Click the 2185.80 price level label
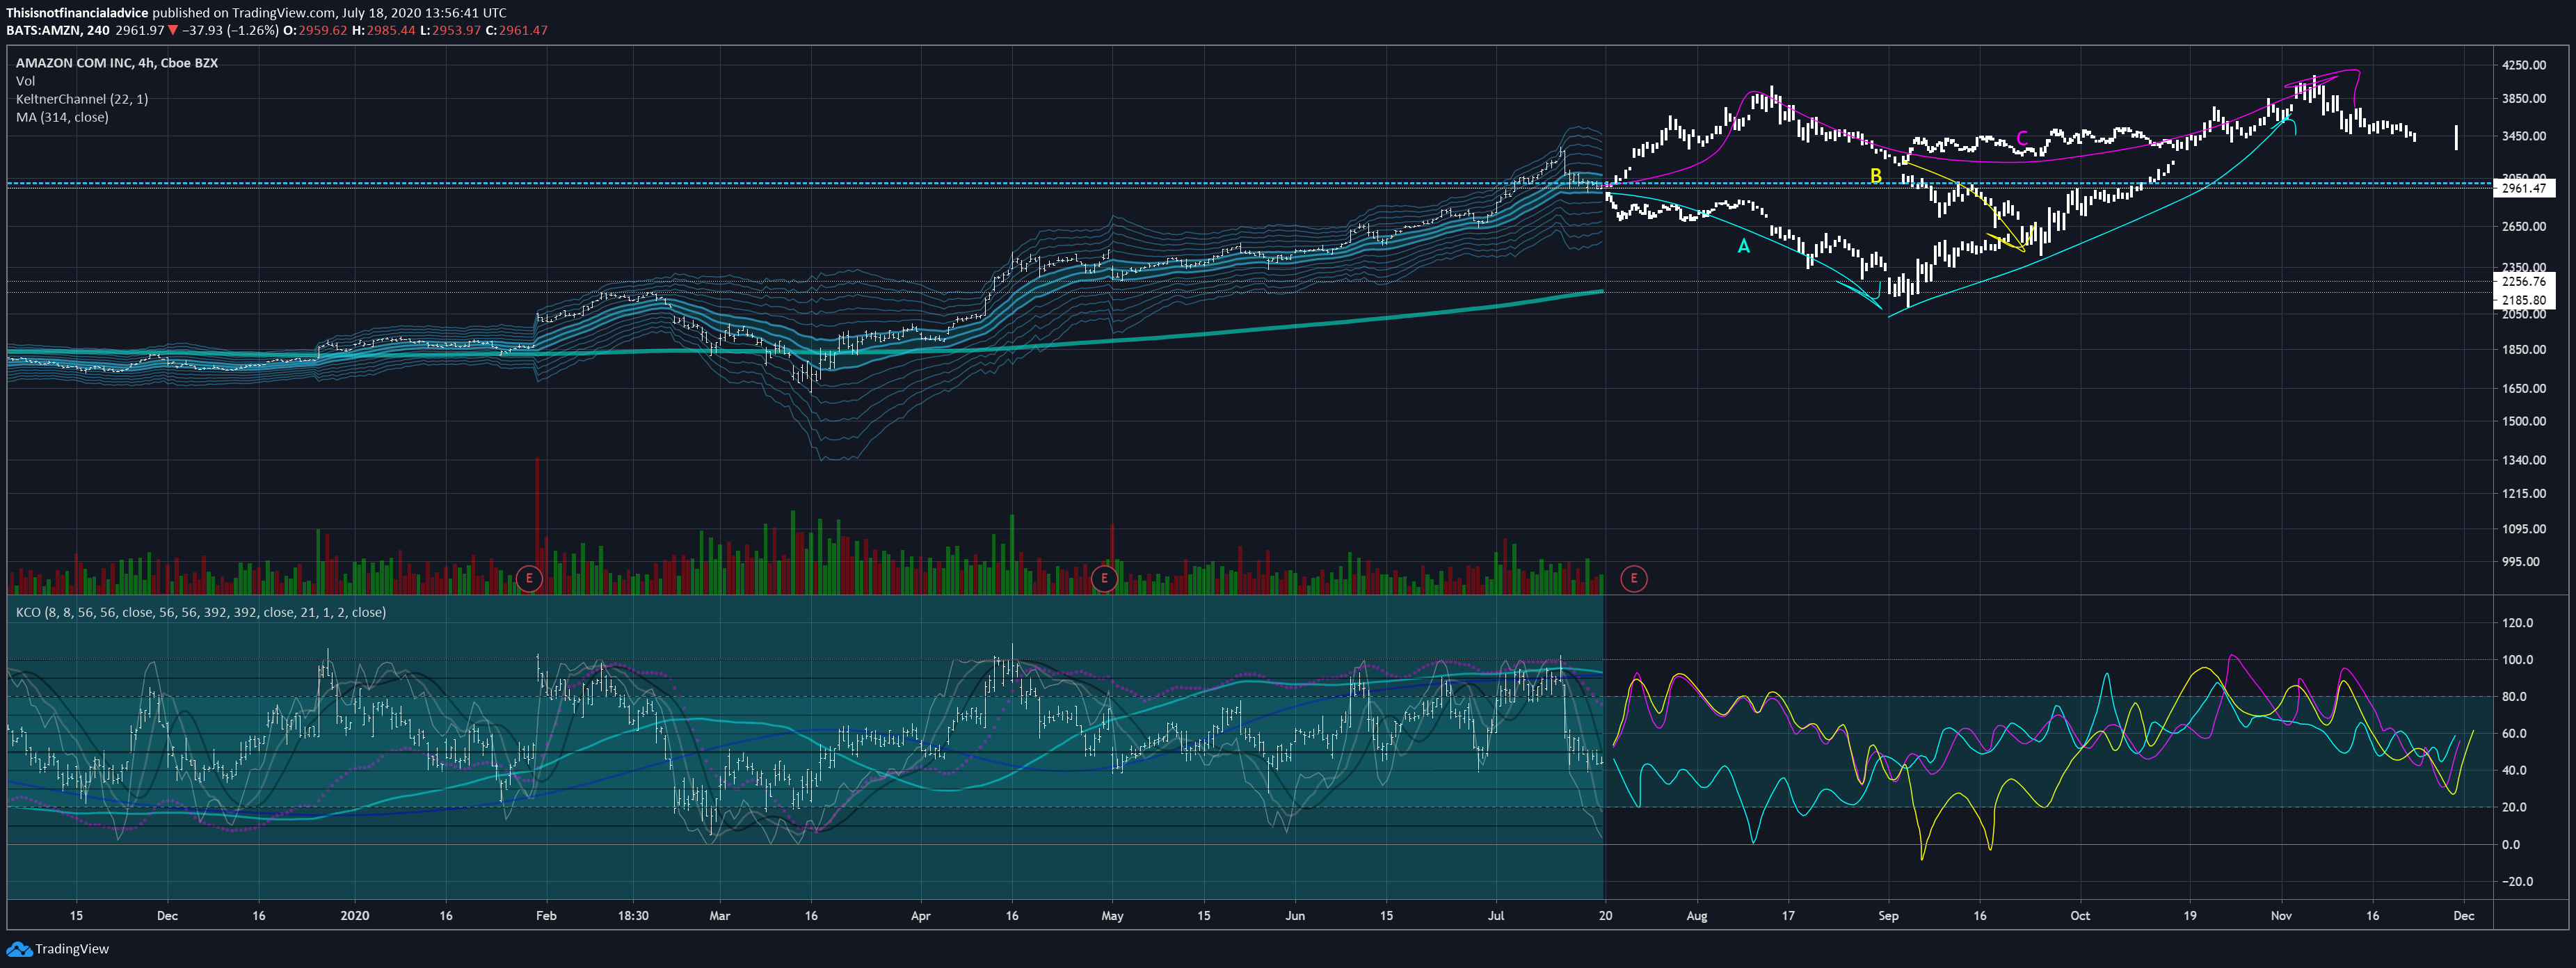2576x968 pixels. (2524, 300)
